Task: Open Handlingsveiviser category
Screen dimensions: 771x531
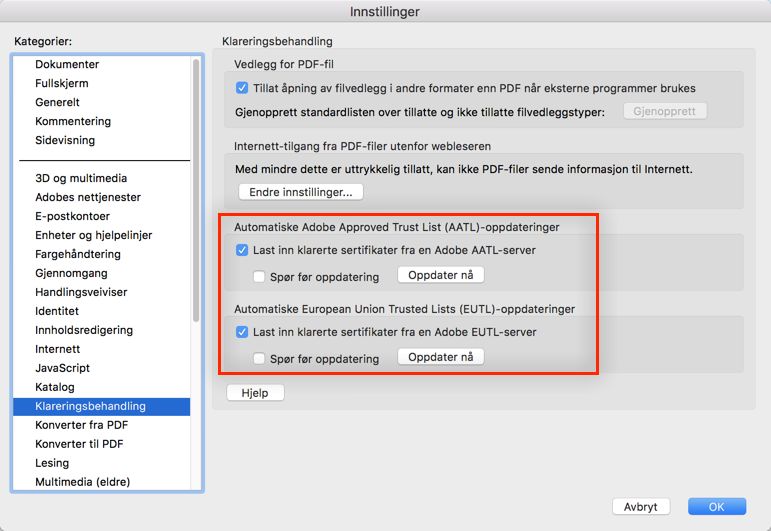Action: (102, 292)
